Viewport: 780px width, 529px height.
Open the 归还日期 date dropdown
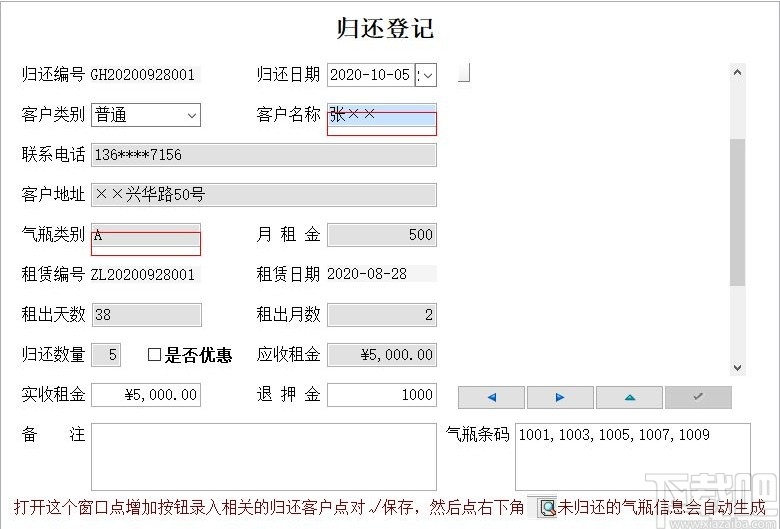(x=427, y=76)
